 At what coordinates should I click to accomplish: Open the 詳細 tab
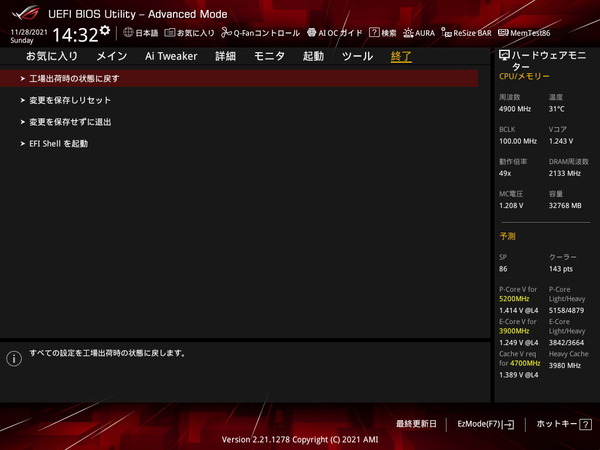[226, 56]
